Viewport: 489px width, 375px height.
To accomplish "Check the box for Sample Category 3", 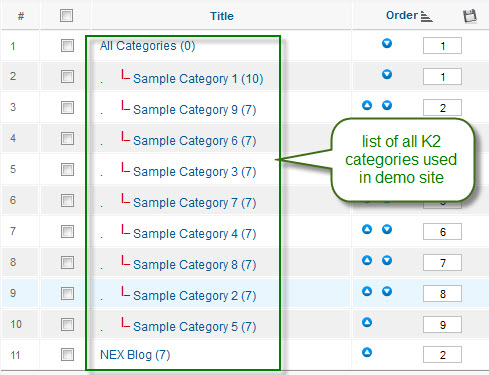I will [67, 169].
